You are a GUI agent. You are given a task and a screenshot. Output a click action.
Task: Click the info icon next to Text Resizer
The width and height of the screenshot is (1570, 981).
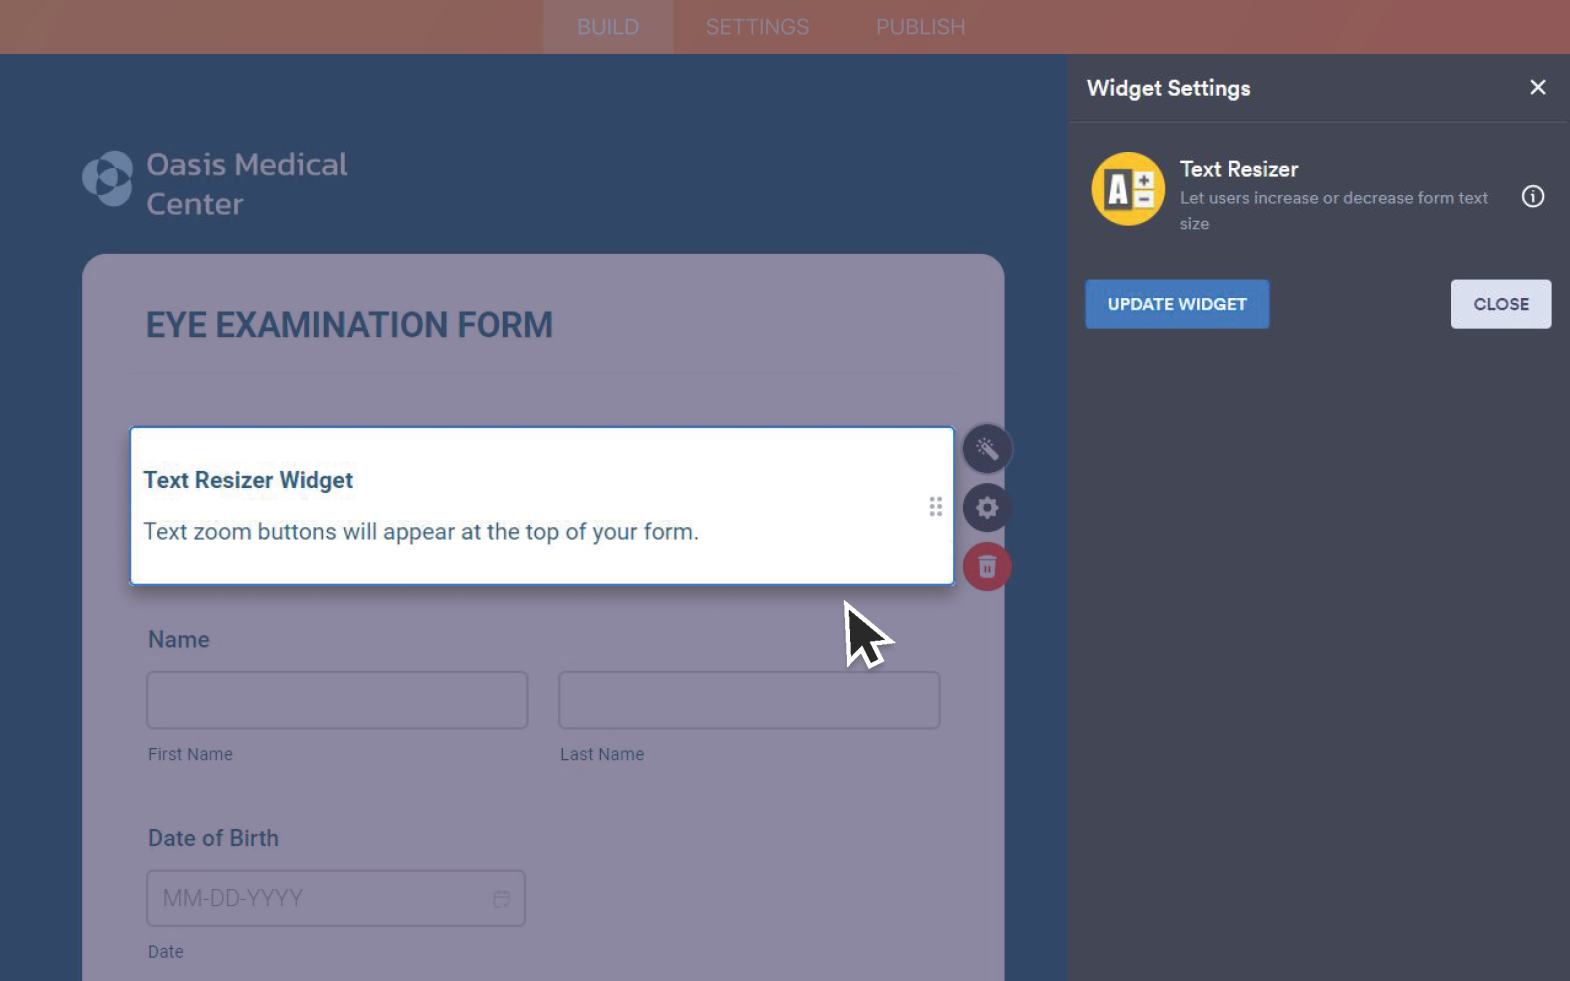click(1532, 197)
